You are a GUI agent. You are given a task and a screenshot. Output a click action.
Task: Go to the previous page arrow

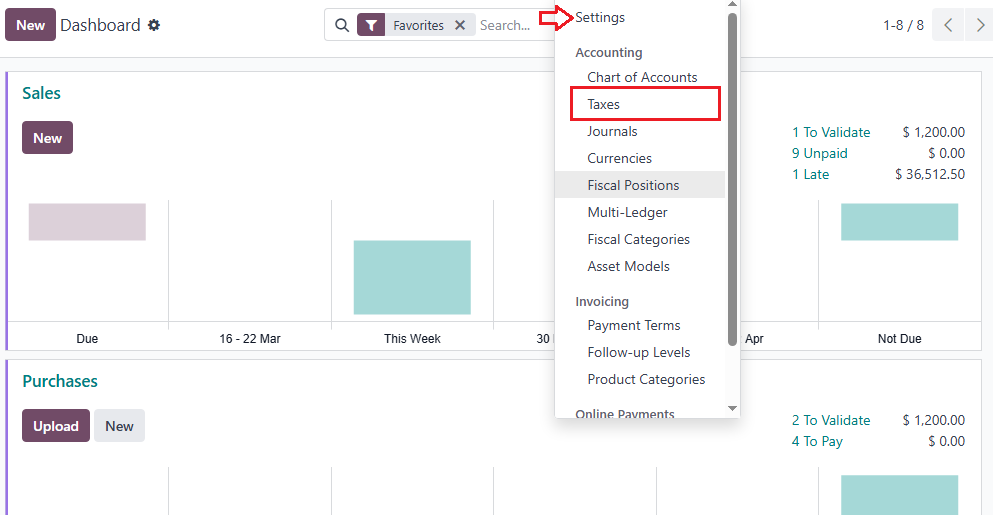coord(948,25)
